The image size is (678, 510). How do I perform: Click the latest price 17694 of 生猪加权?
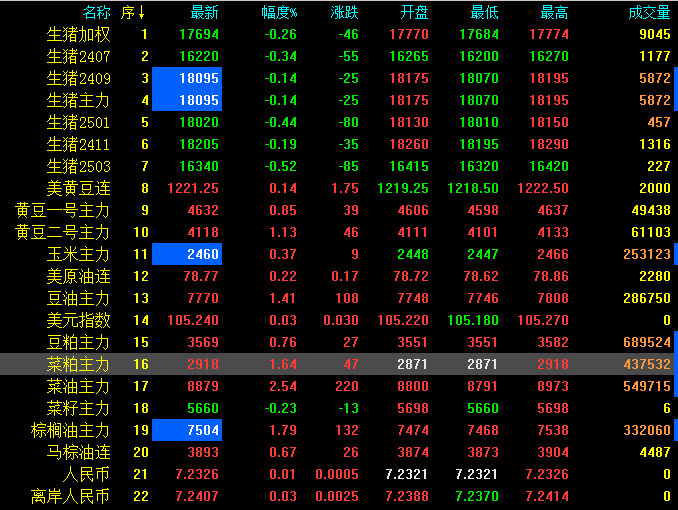[x=199, y=35]
